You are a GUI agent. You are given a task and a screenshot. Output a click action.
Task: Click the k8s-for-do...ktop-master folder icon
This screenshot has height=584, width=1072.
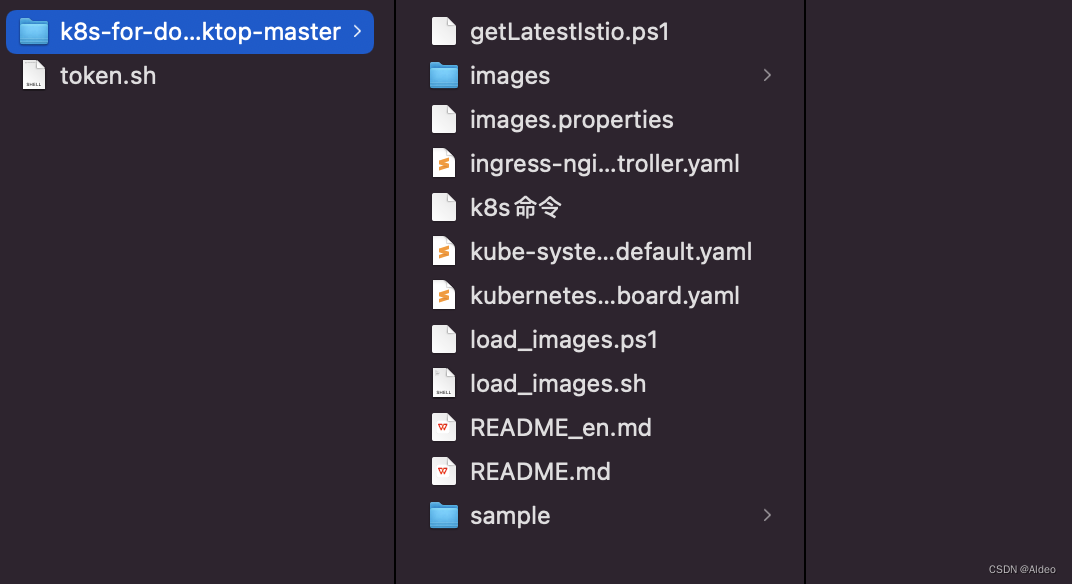tap(34, 31)
